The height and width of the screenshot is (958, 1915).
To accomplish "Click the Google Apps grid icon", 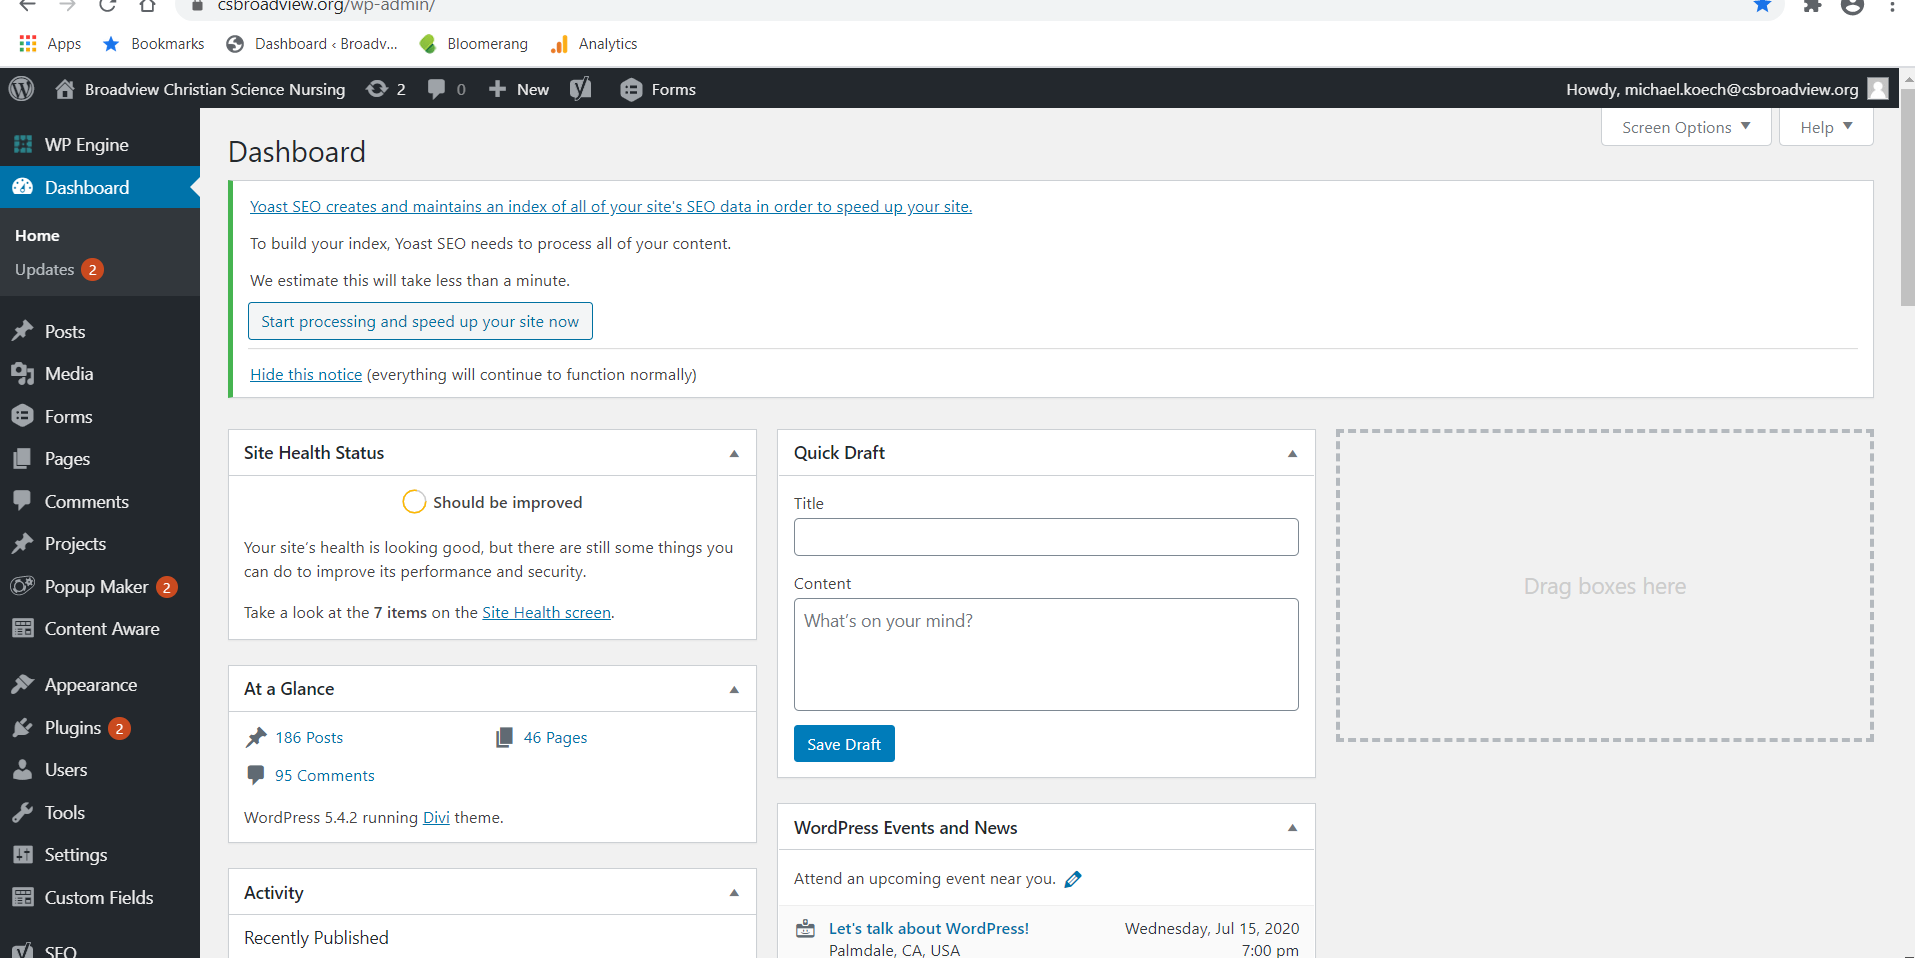I will pos(26,43).
